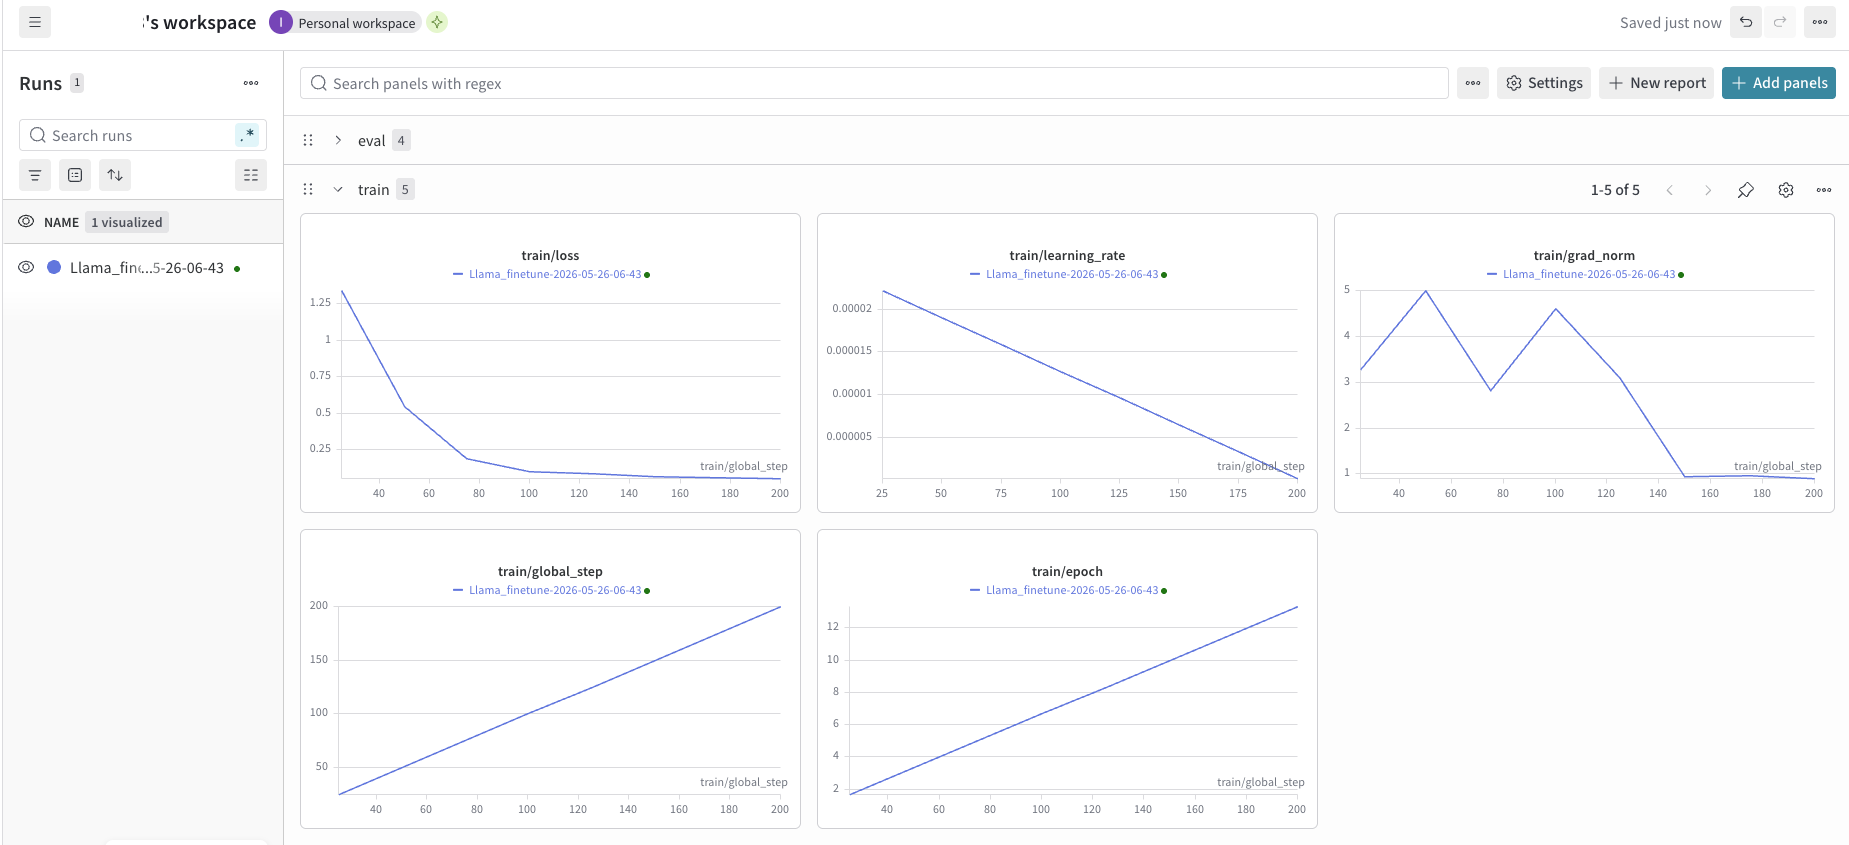Click the workspace title text
This screenshot has width=1849, height=845.
pos(199,22)
